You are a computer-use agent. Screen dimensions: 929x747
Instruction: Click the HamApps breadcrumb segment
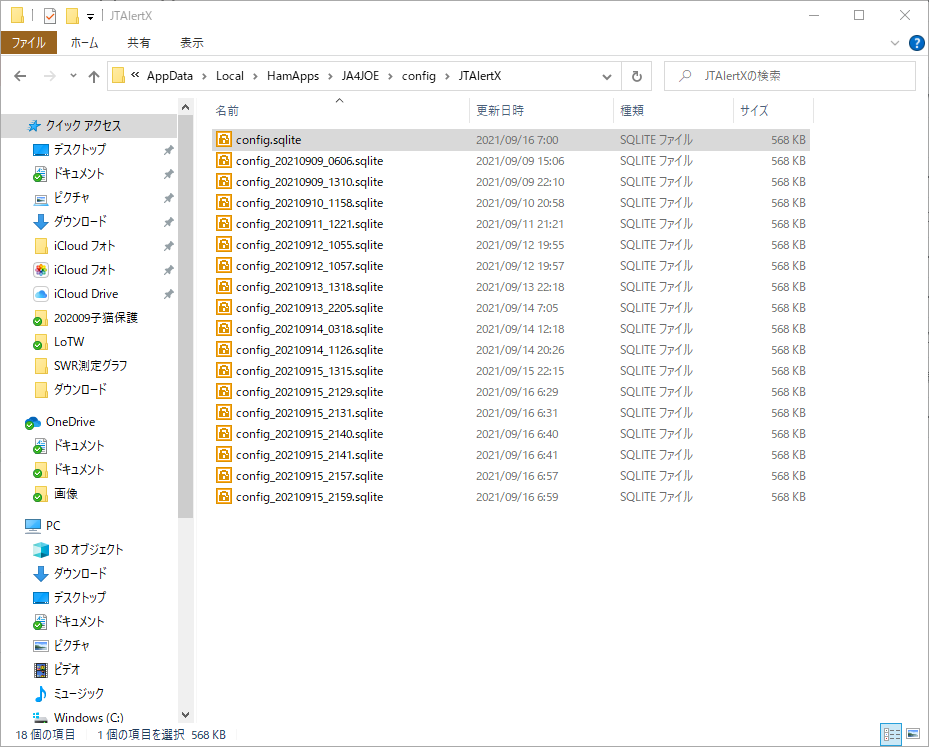click(x=293, y=76)
